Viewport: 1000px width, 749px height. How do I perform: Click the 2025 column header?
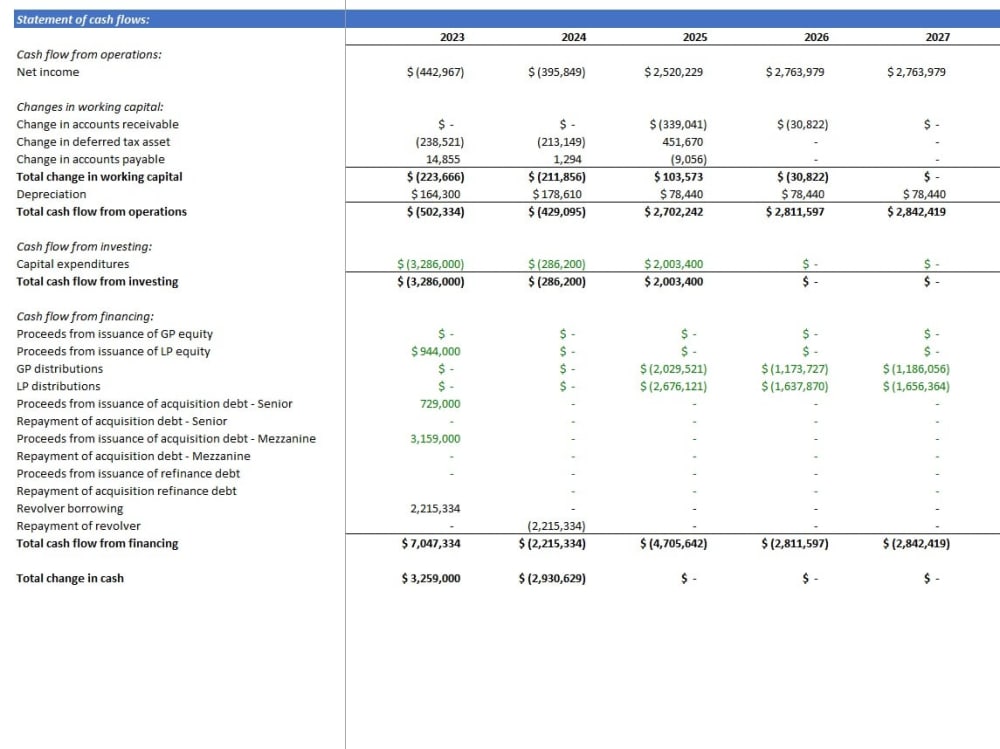coord(693,37)
